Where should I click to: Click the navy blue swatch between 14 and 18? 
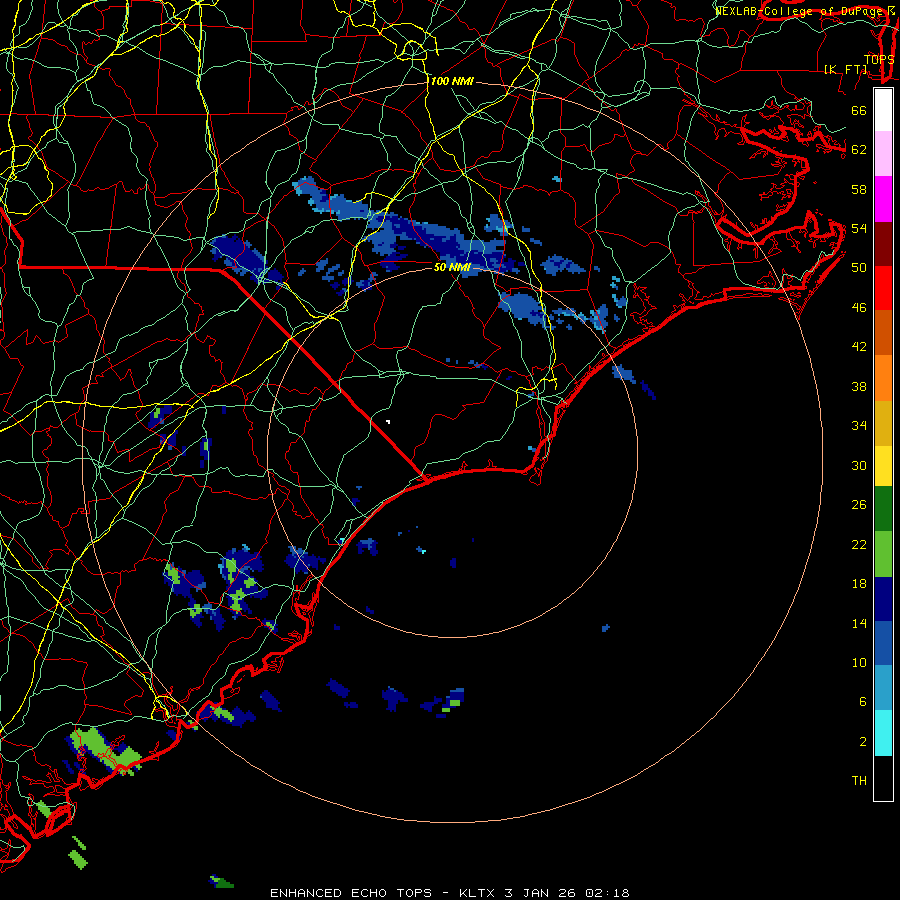883,599
